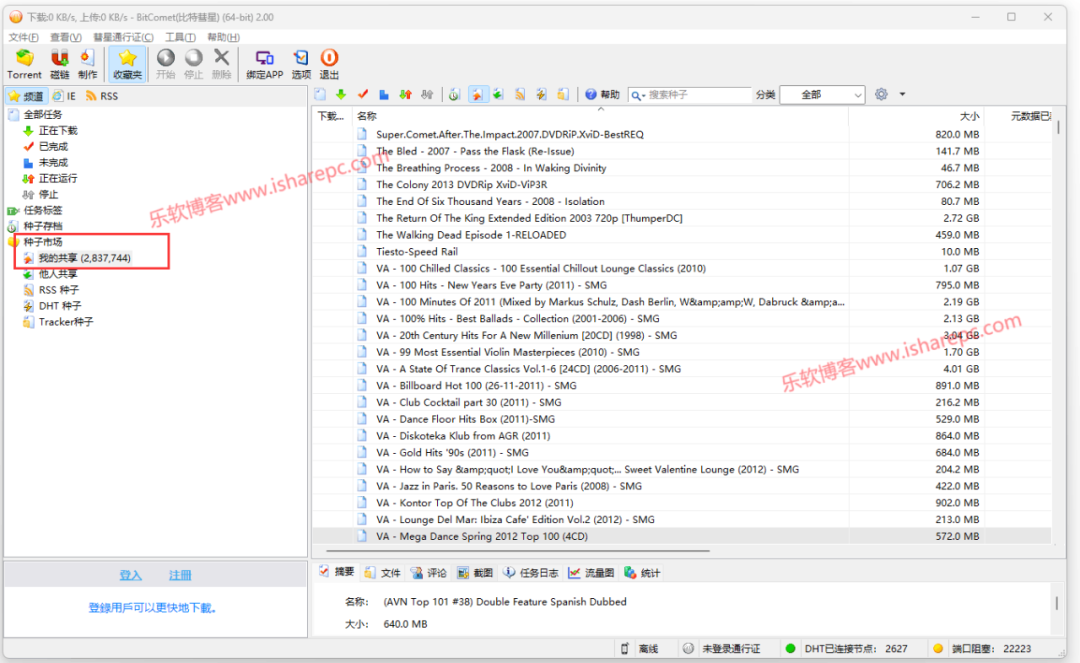This screenshot has width=1080, height=663.
Task: Open the 任务日志 details tab
Action: [532, 573]
